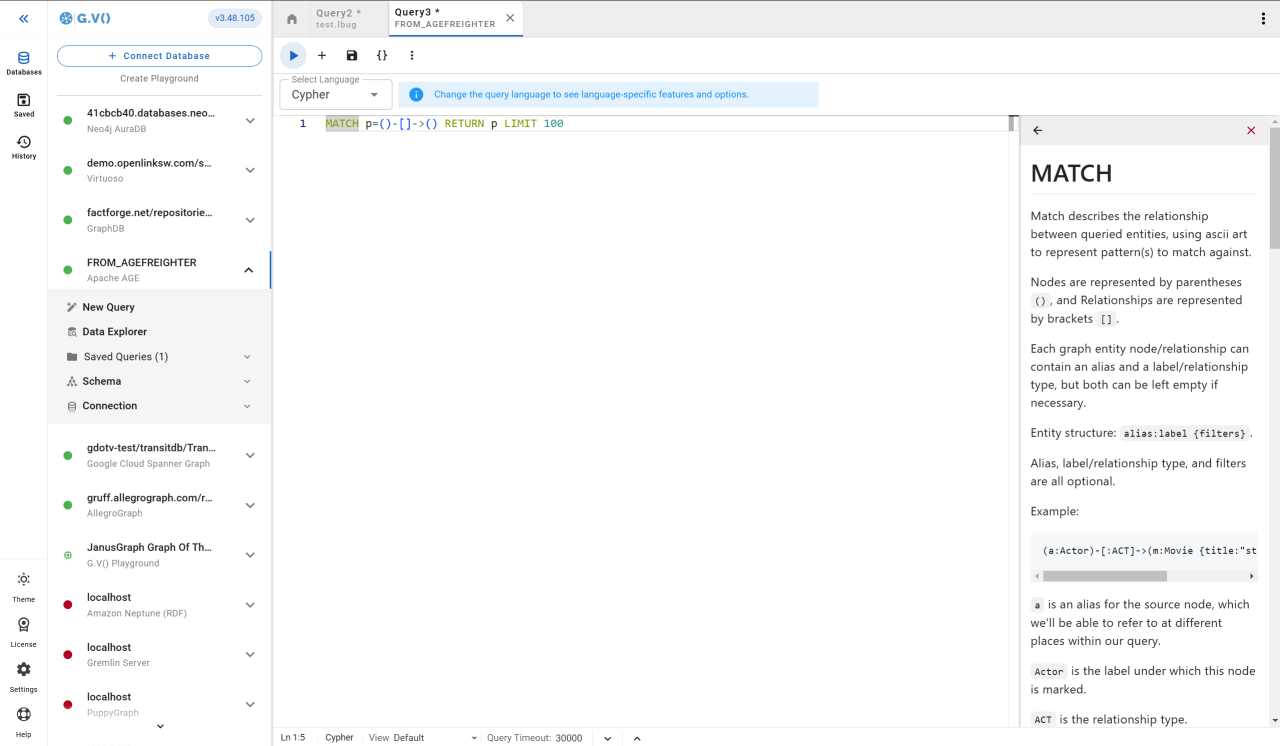Add a new query with plus icon

click(322, 56)
